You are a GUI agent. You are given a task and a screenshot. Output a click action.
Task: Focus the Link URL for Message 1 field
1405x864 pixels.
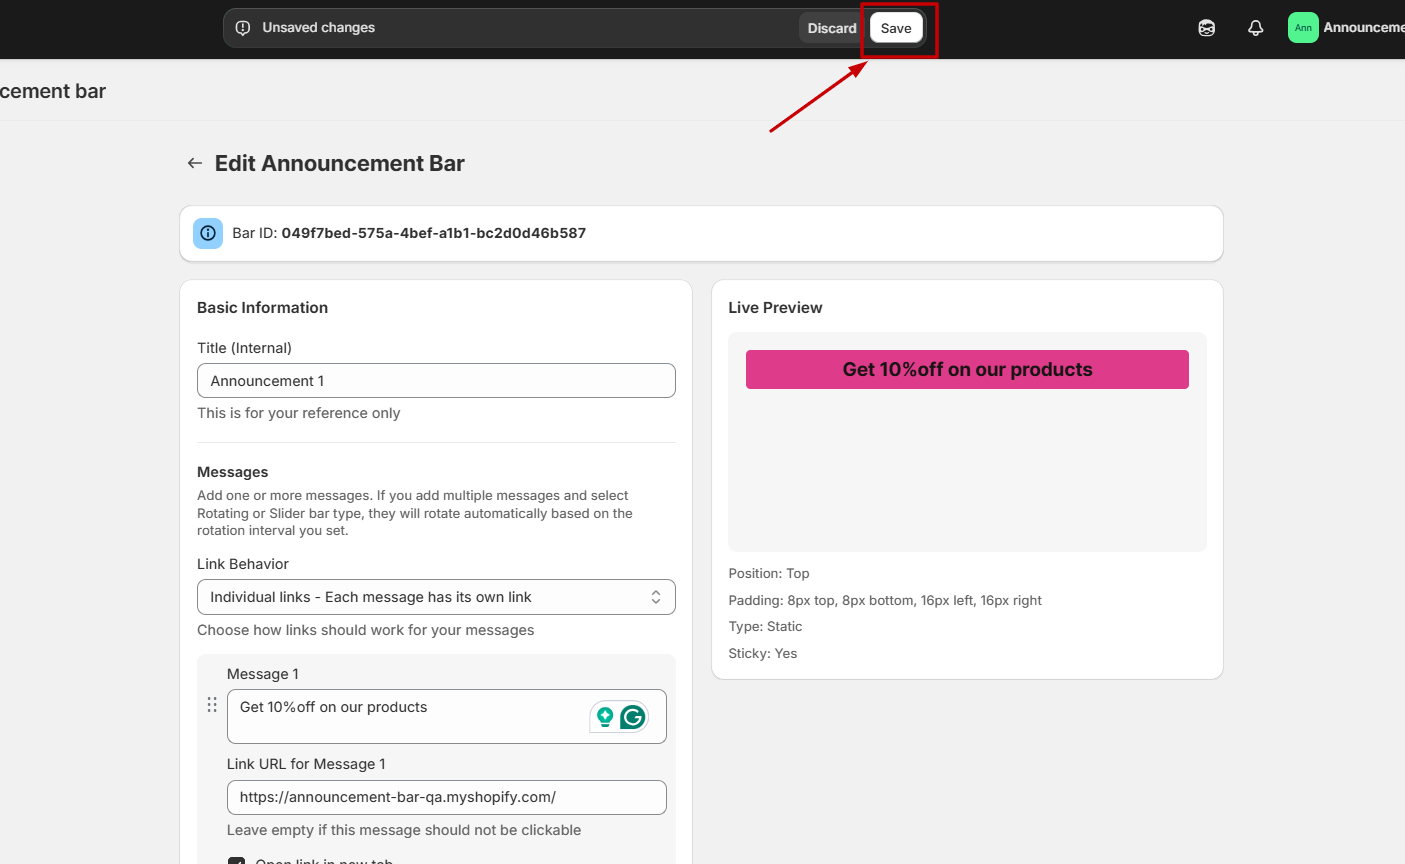pyautogui.click(x=445, y=797)
